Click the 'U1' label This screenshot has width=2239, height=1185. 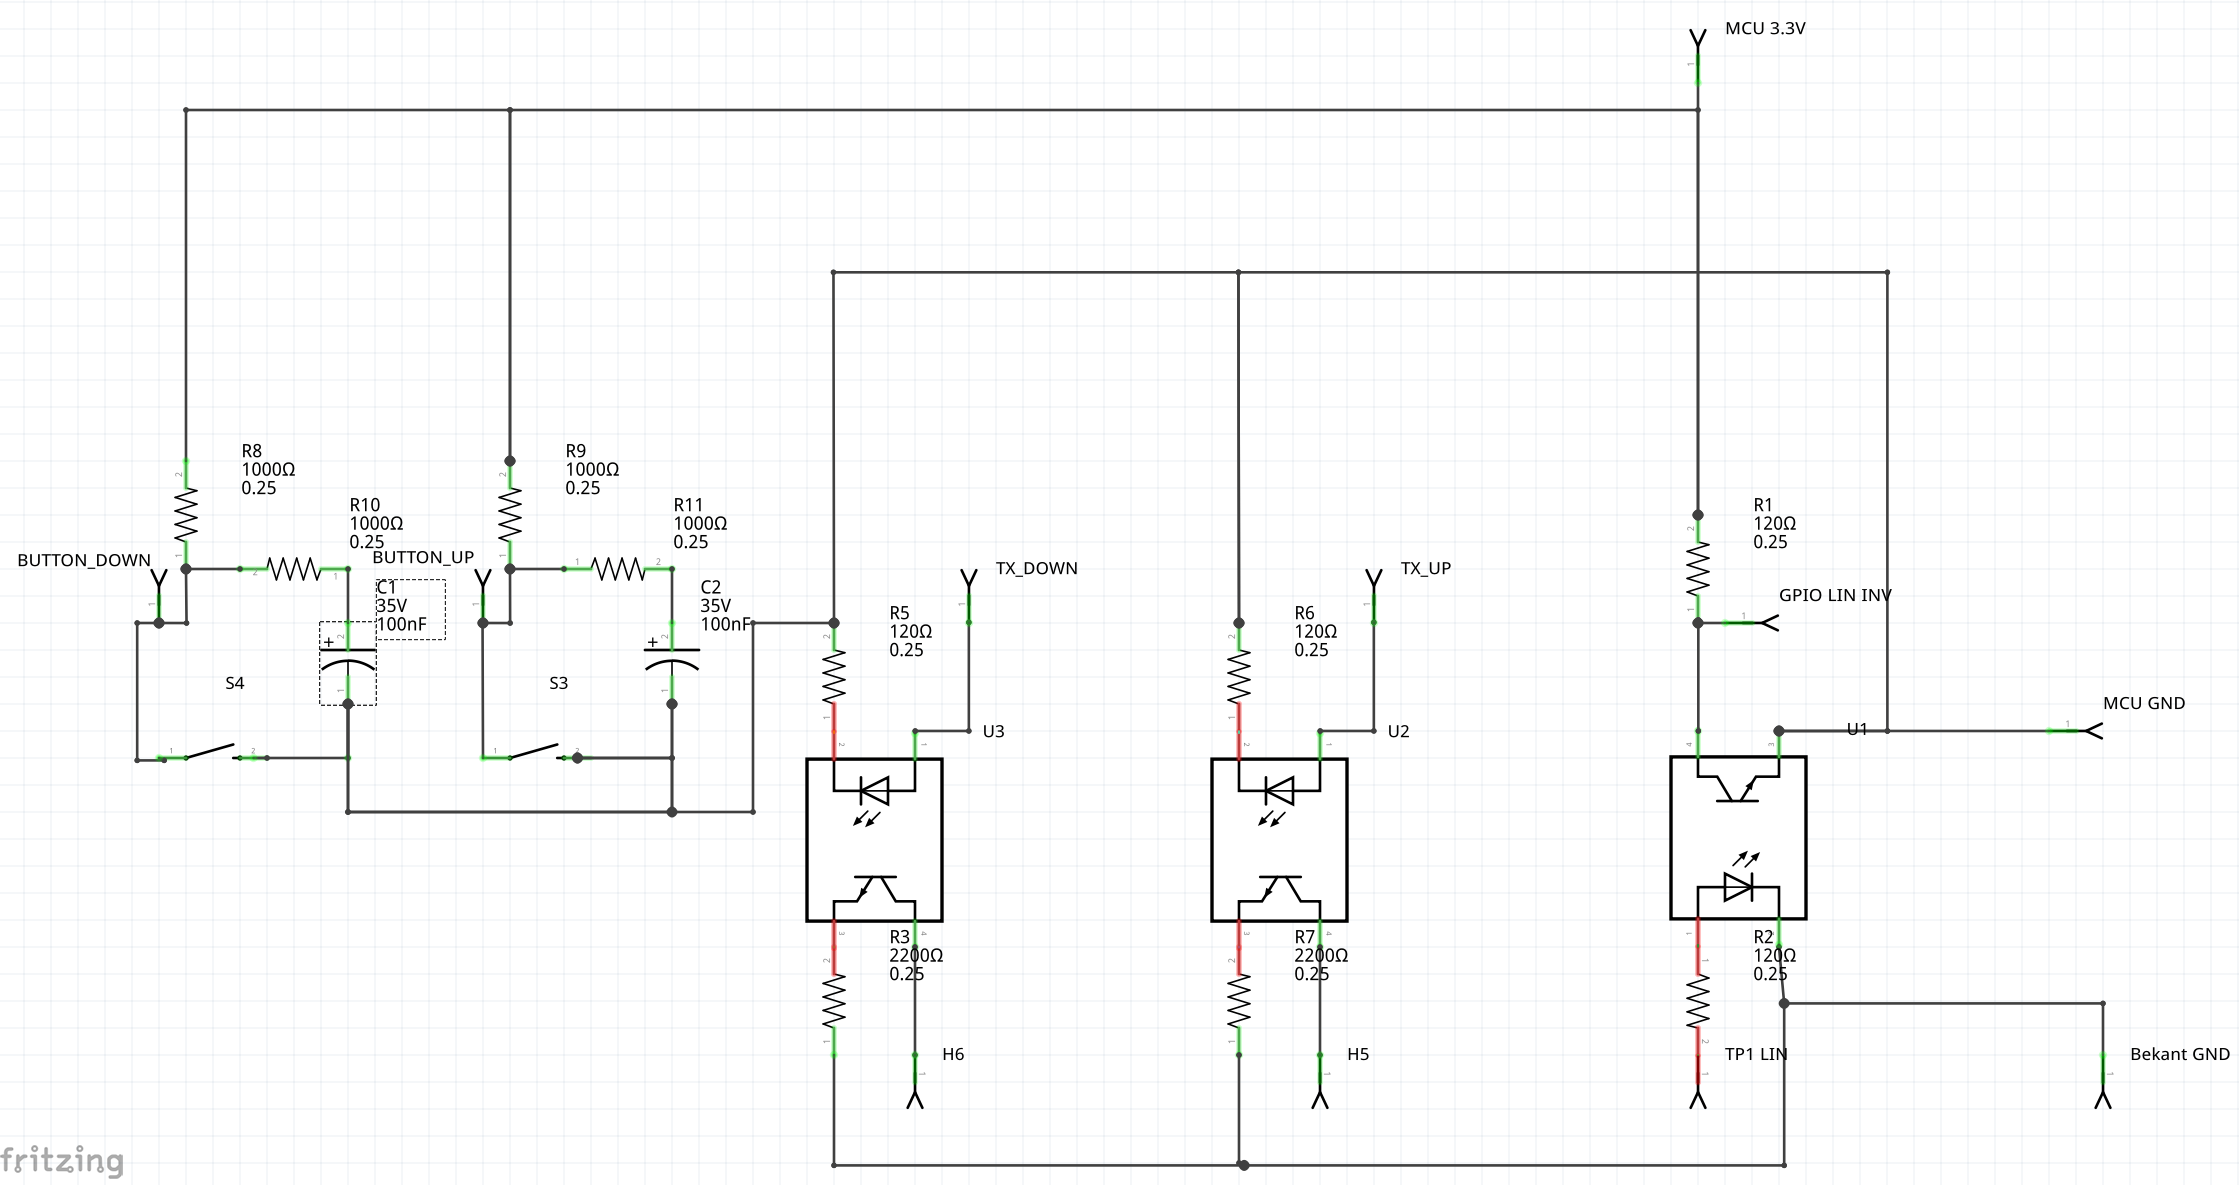click(x=1857, y=730)
